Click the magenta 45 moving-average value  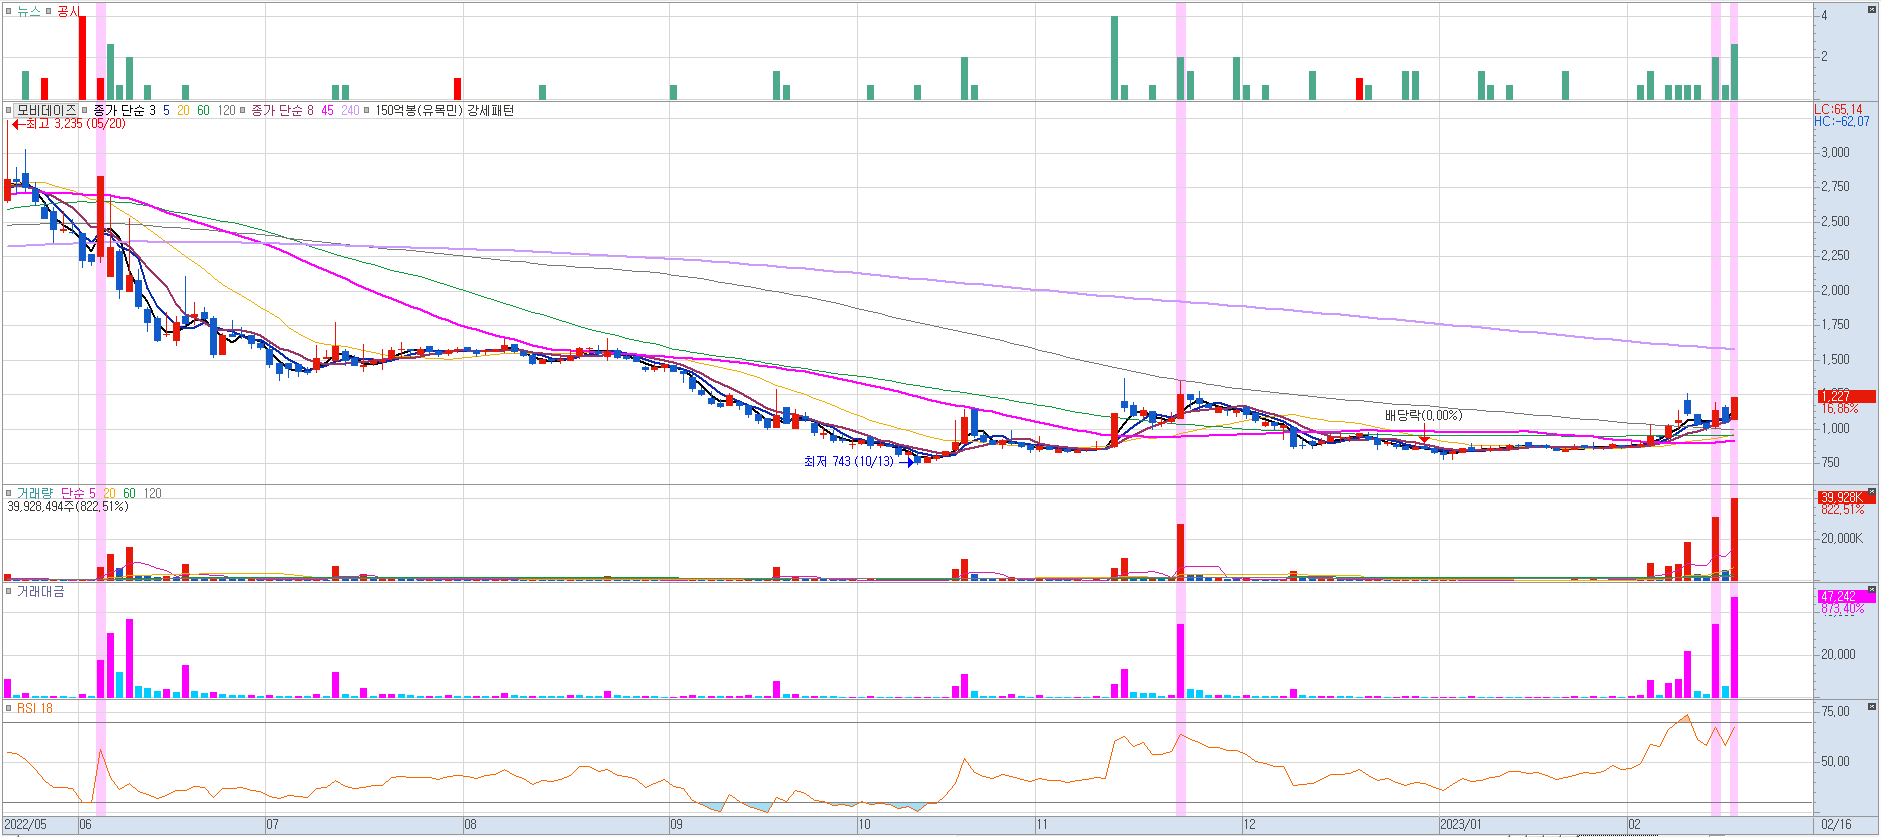point(327,110)
